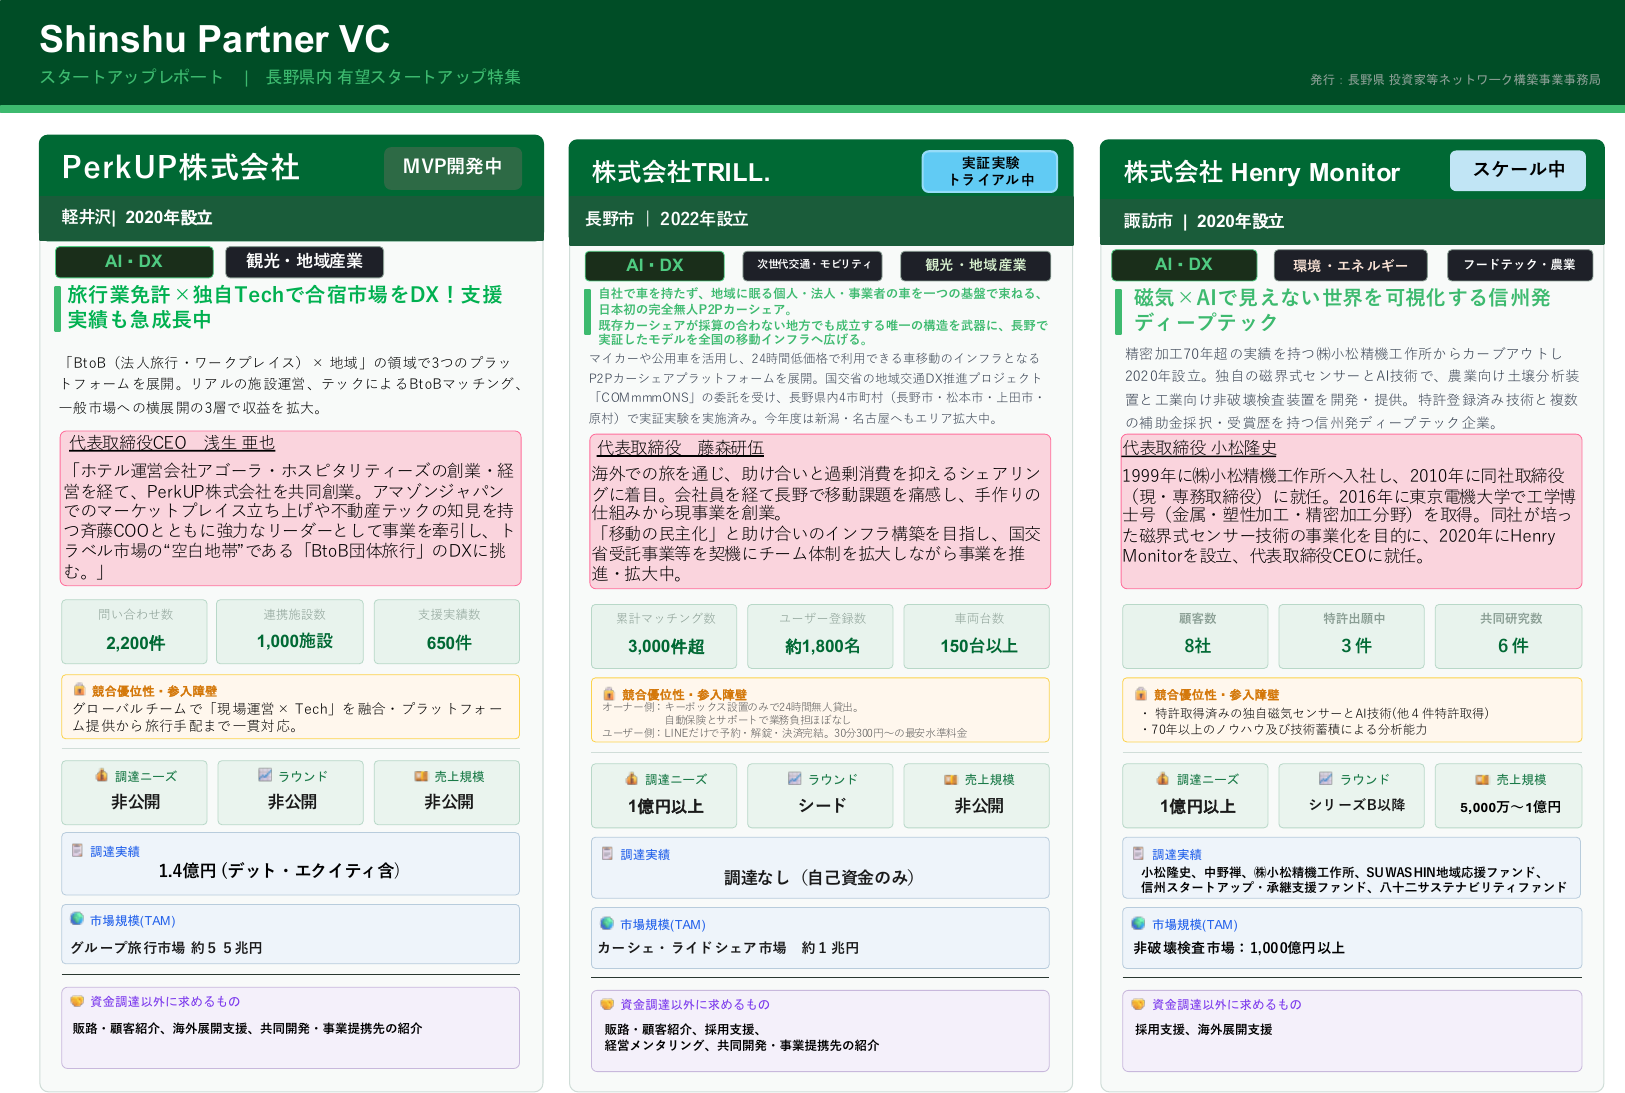This screenshot has width=1625, height=1093.
Task: Click the cash icon in TRILL's 売上規模 box
Action: [x=951, y=779]
